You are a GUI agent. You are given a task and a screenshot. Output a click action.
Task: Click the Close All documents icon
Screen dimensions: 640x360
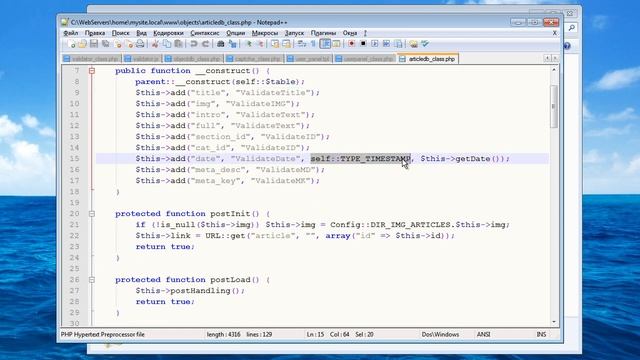click(129, 44)
